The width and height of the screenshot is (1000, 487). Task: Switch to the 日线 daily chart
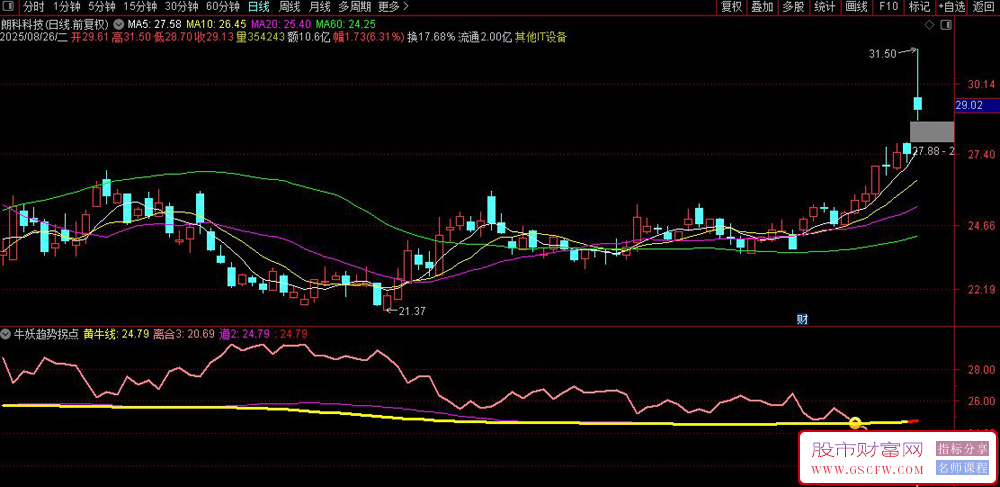(258, 7)
